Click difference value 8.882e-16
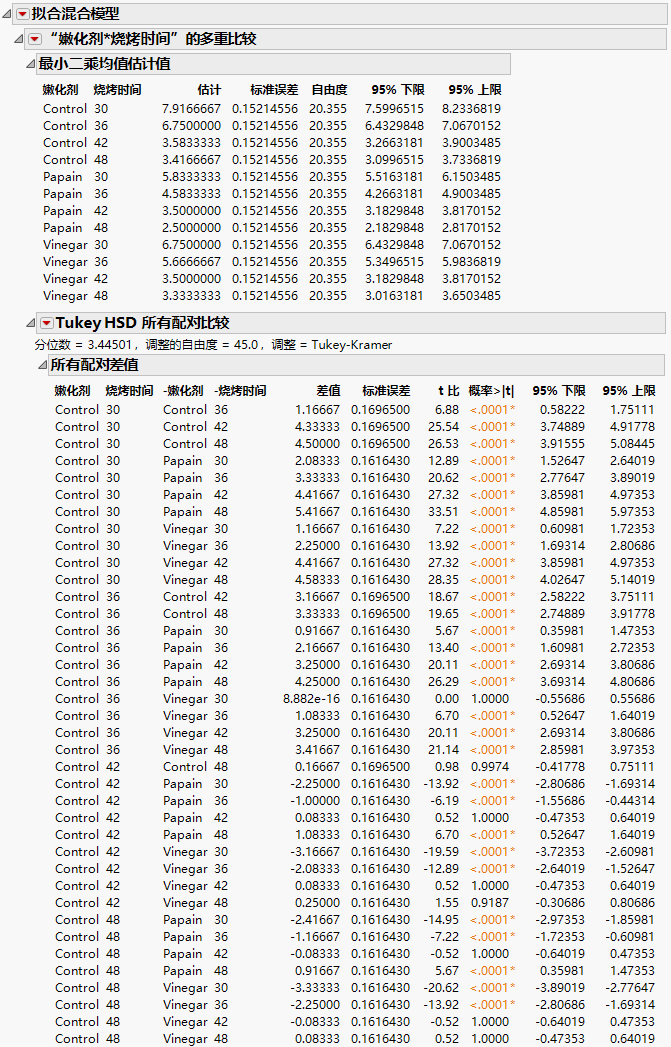Screen dimensions: 671x1047 (x=311, y=699)
